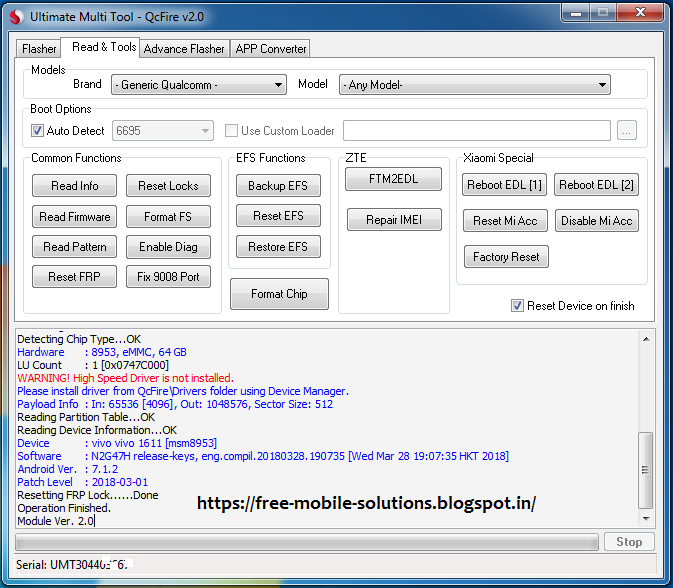Open the 6695 chip dropdown

(163, 130)
